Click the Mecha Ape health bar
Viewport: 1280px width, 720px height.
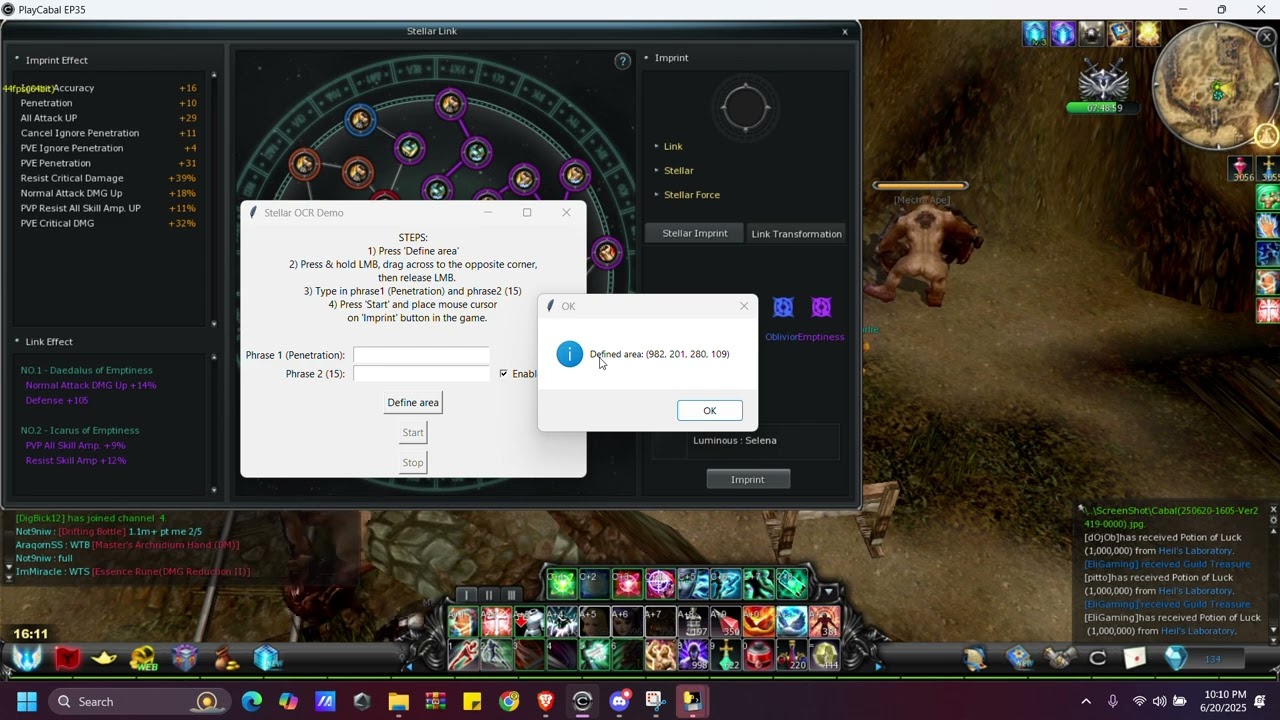pos(920,185)
